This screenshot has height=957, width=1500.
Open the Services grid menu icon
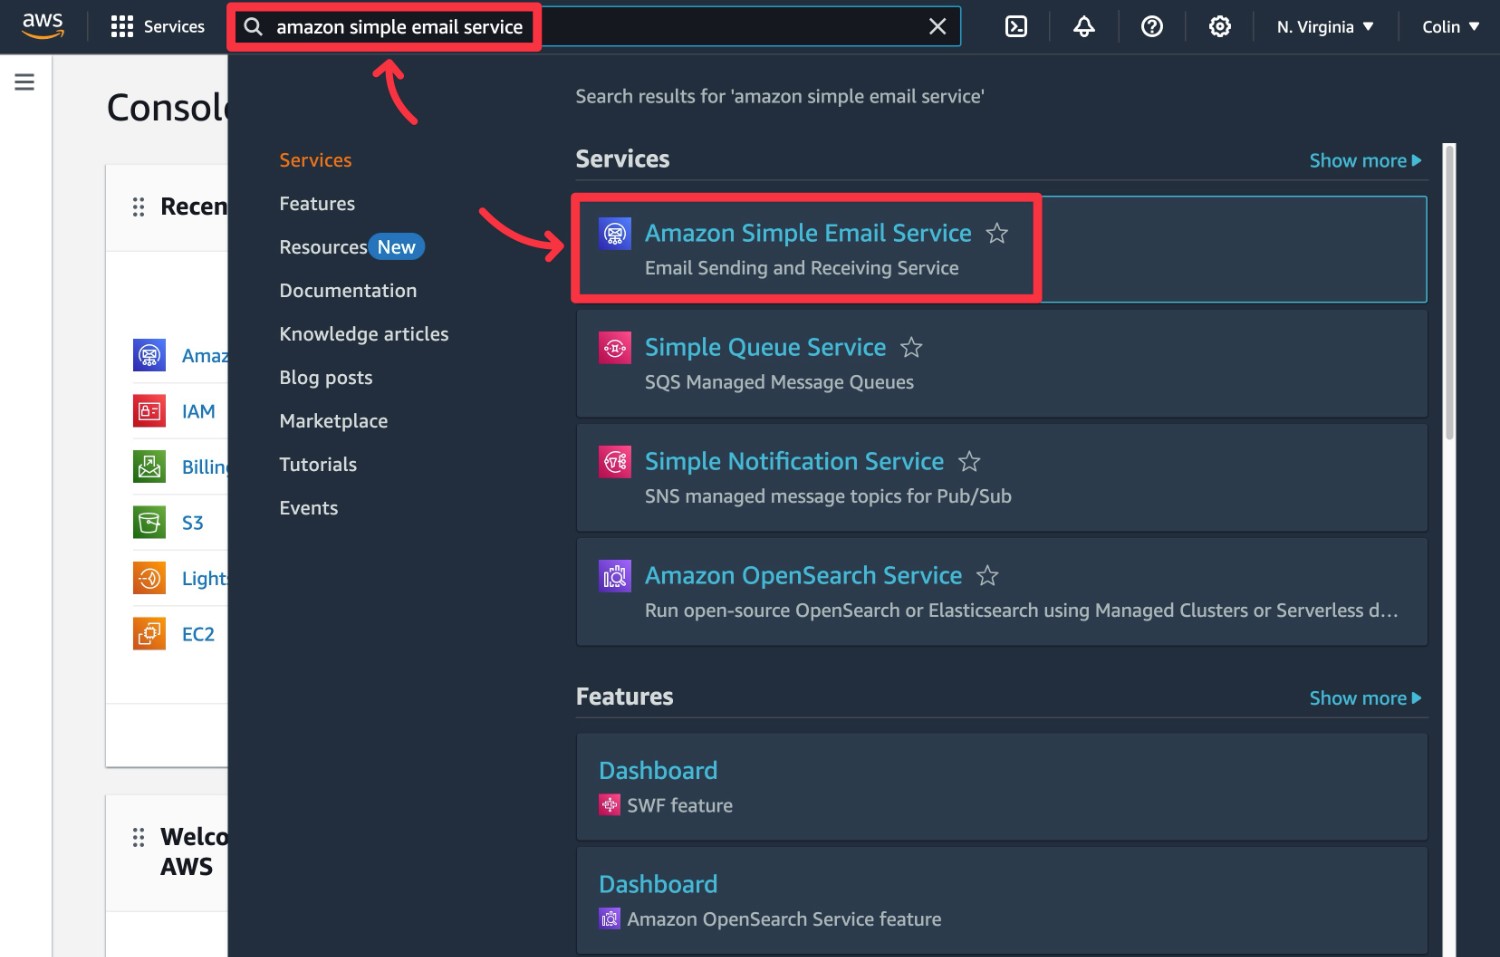click(x=122, y=27)
